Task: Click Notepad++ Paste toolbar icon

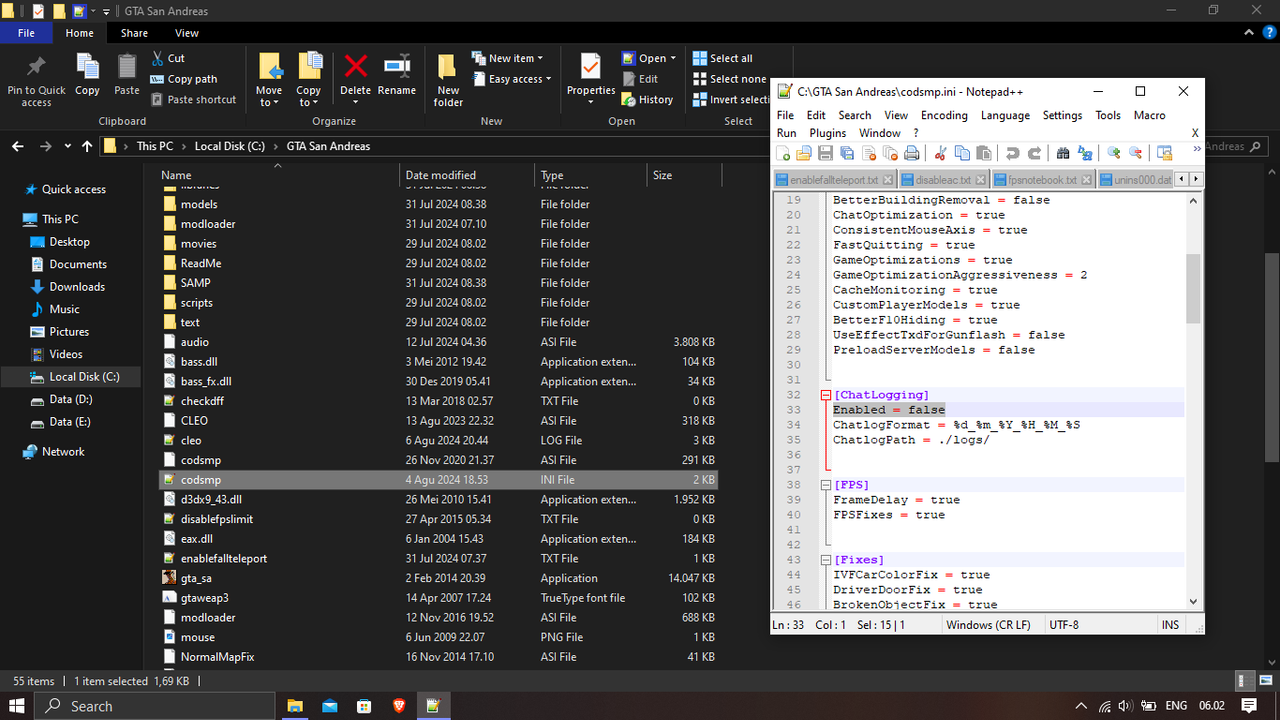Action: [984, 153]
